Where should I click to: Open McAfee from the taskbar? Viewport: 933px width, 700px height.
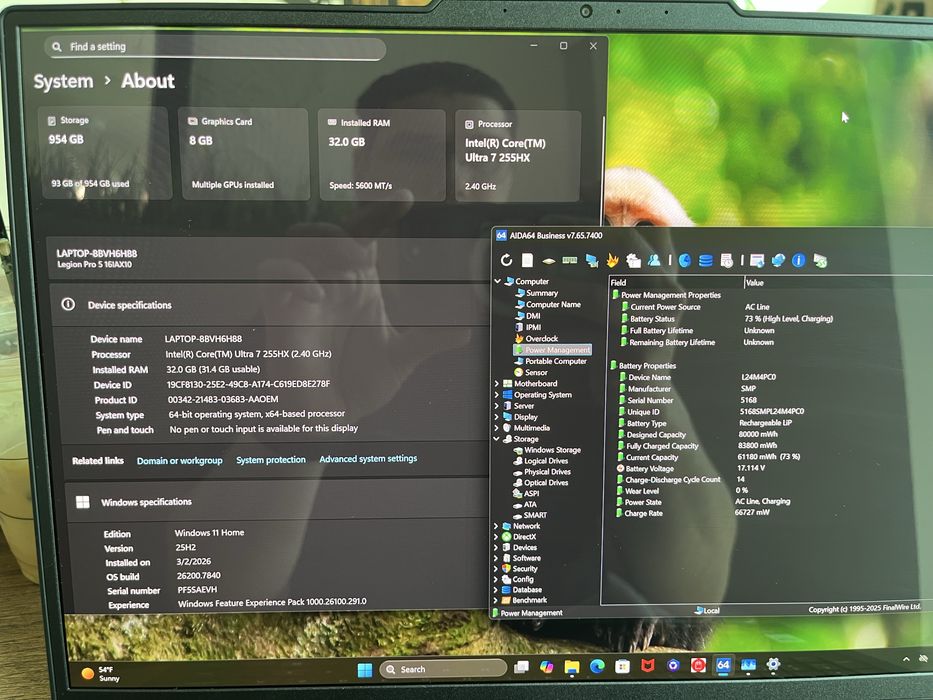point(648,666)
